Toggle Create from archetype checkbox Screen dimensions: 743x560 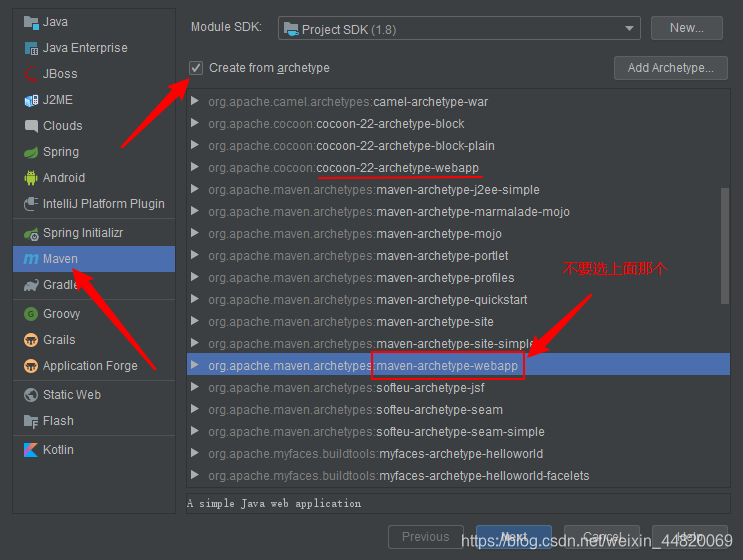click(x=196, y=68)
